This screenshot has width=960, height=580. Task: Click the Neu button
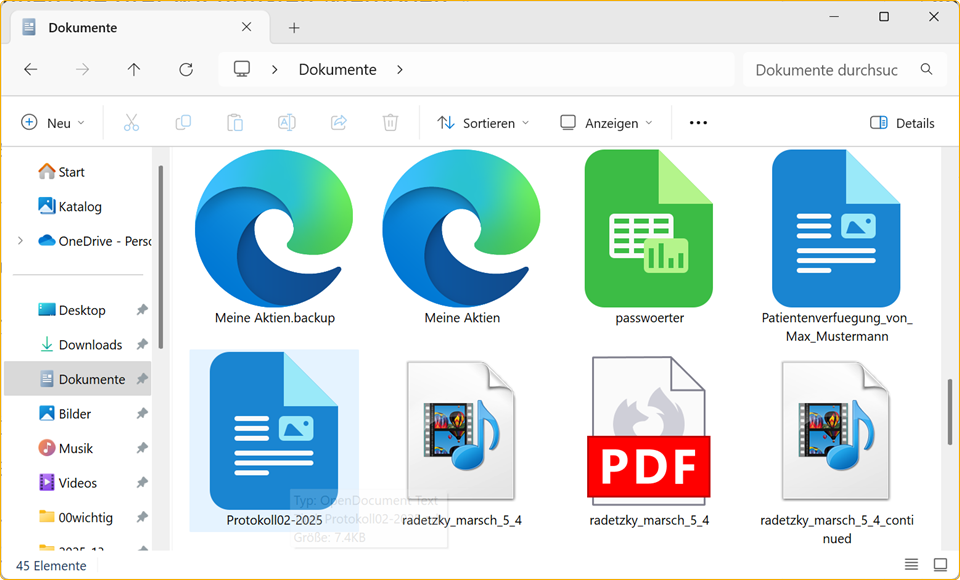coord(53,123)
